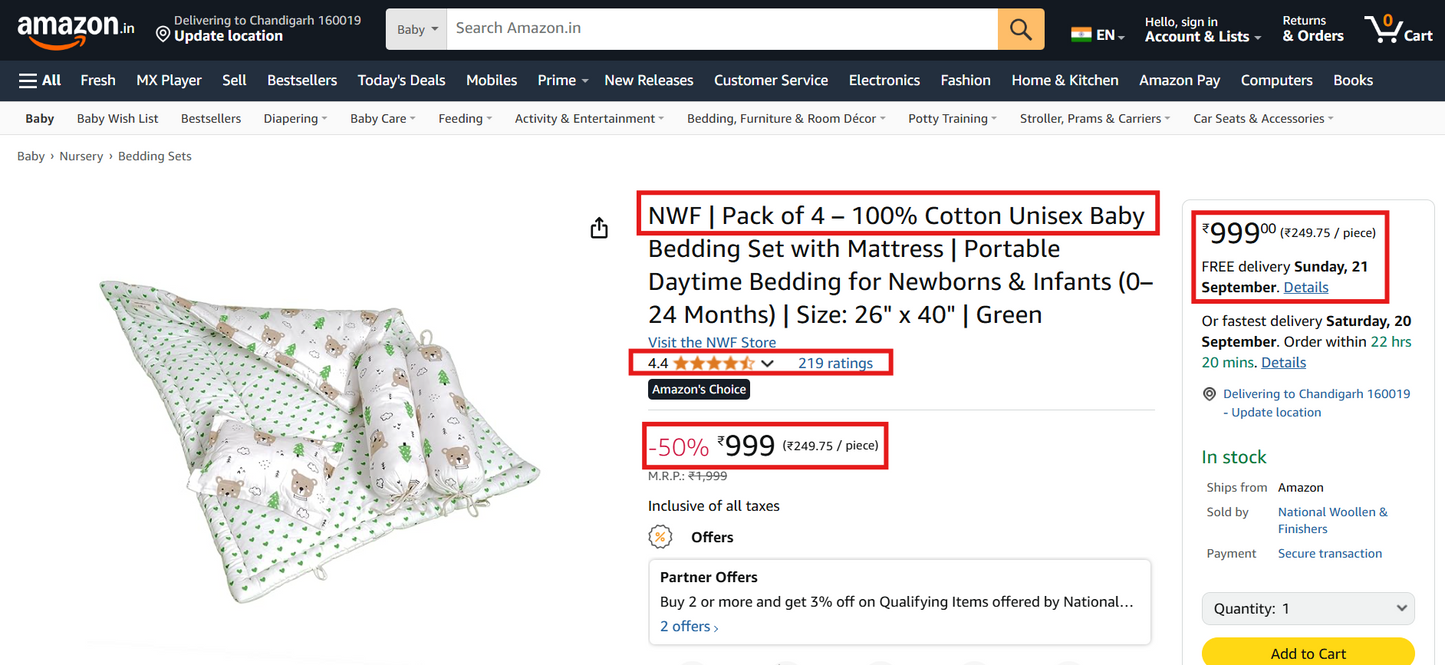Screen dimensions: 1445x665
Task: Visit the NWF Store link
Action: [x=712, y=342]
